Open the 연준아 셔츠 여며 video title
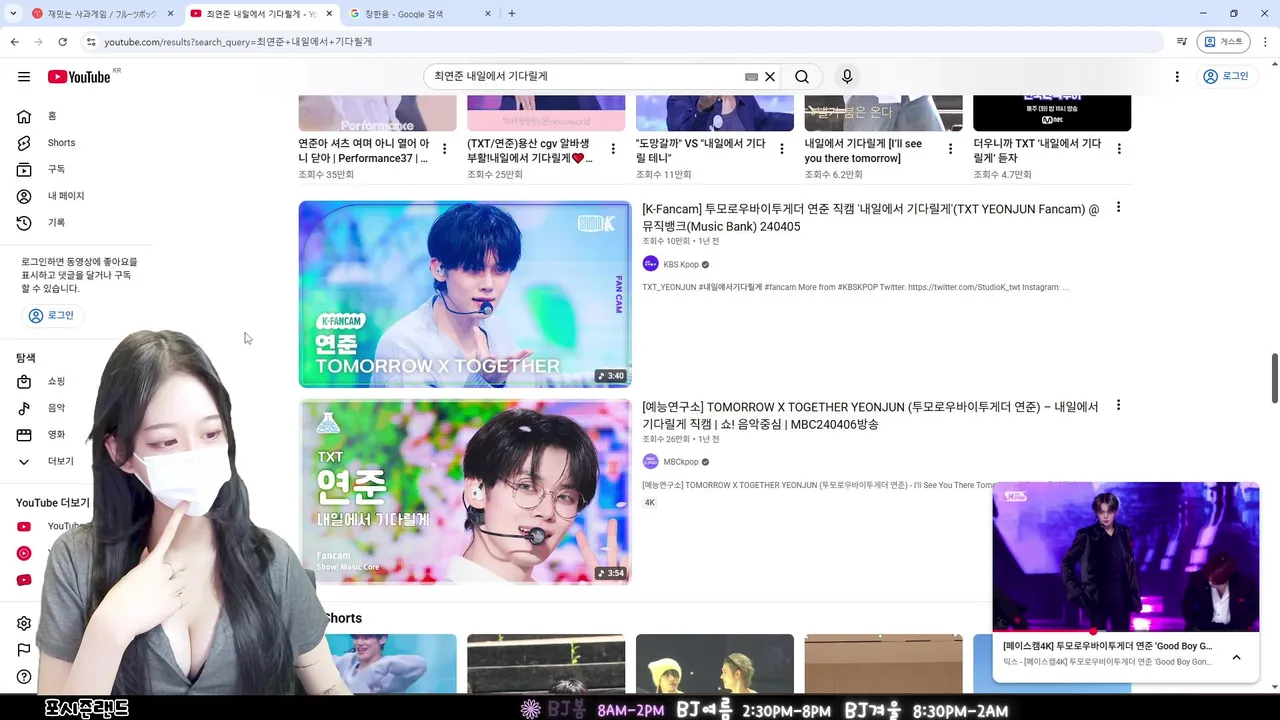1280x720 pixels. [364, 150]
